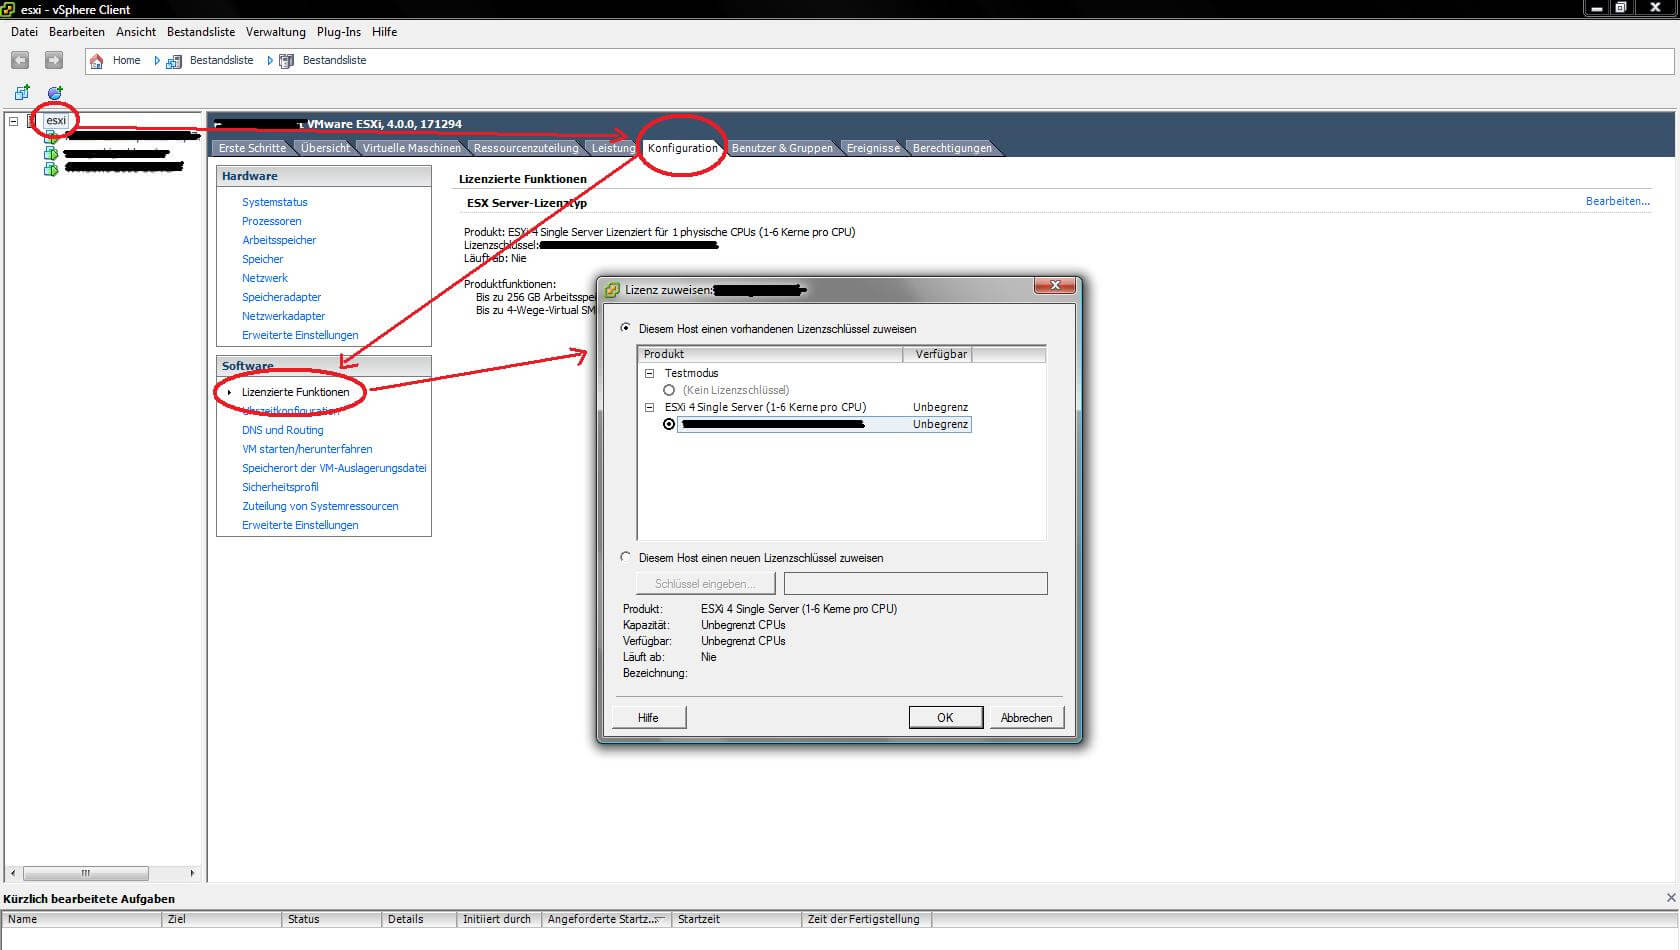Close the Lizenz zuweisen dialog

(x=1055, y=286)
